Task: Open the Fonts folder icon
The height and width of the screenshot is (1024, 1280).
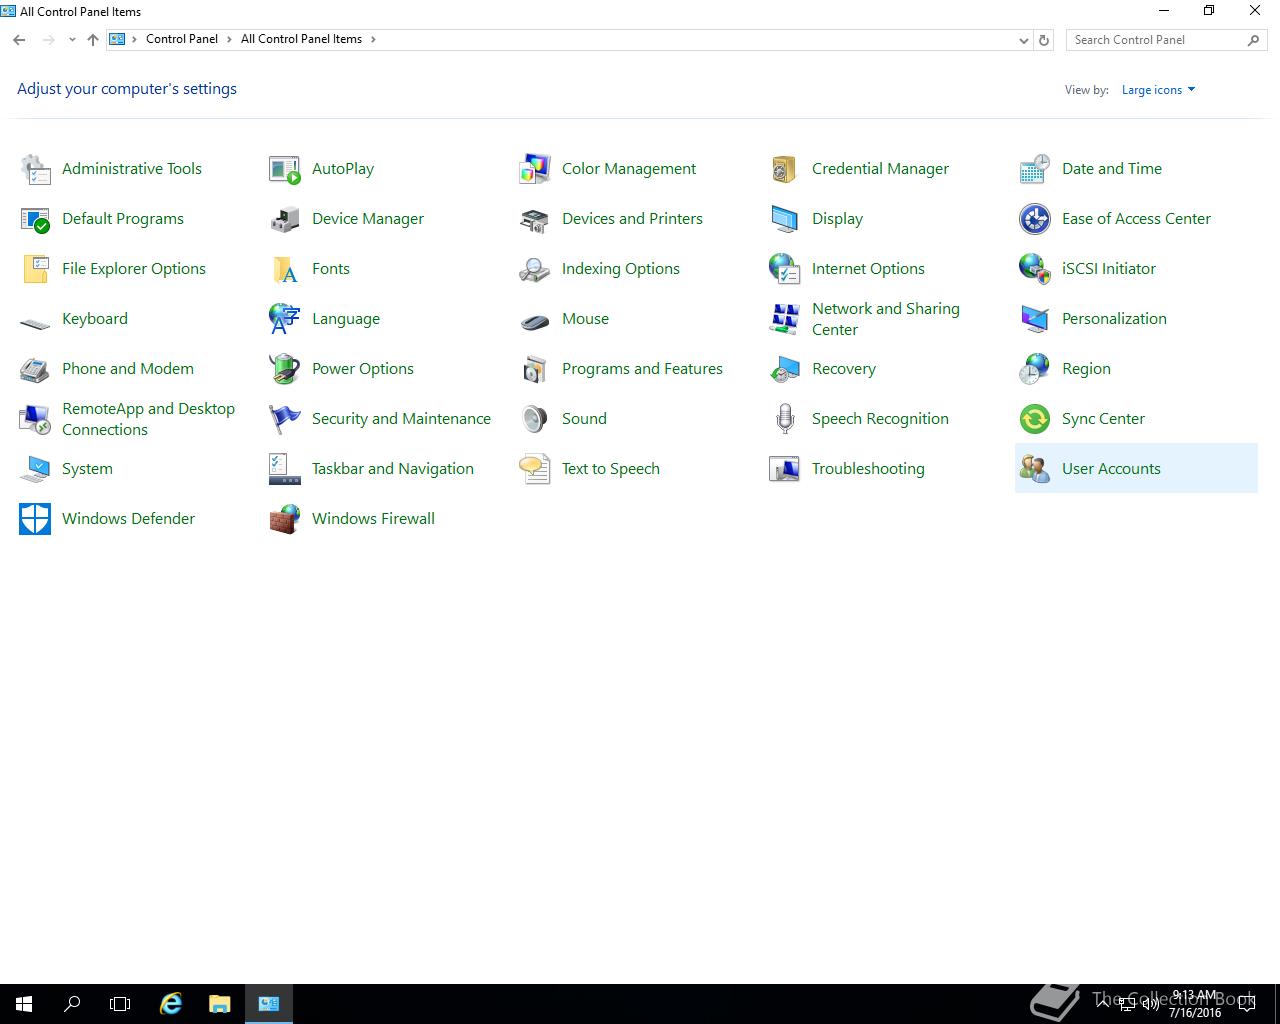Action: pos(285,269)
